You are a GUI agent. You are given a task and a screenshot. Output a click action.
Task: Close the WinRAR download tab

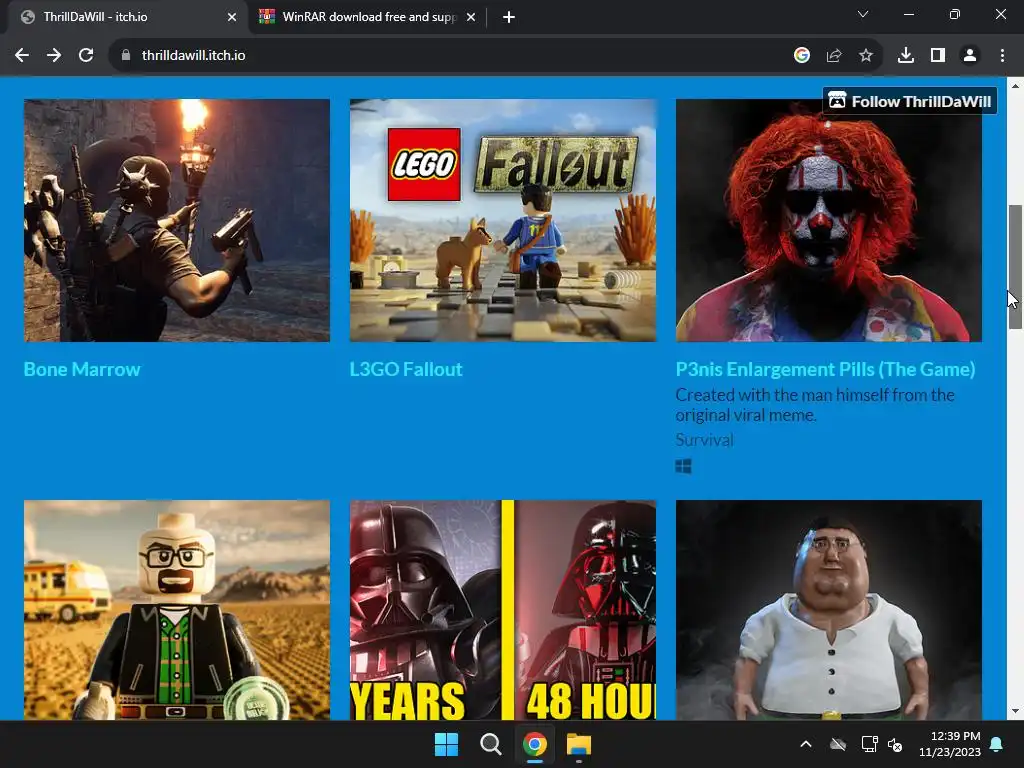[x=471, y=17]
